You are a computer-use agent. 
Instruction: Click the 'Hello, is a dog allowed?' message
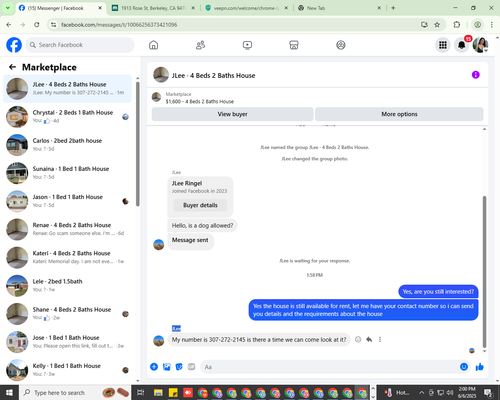(x=202, y=226)
